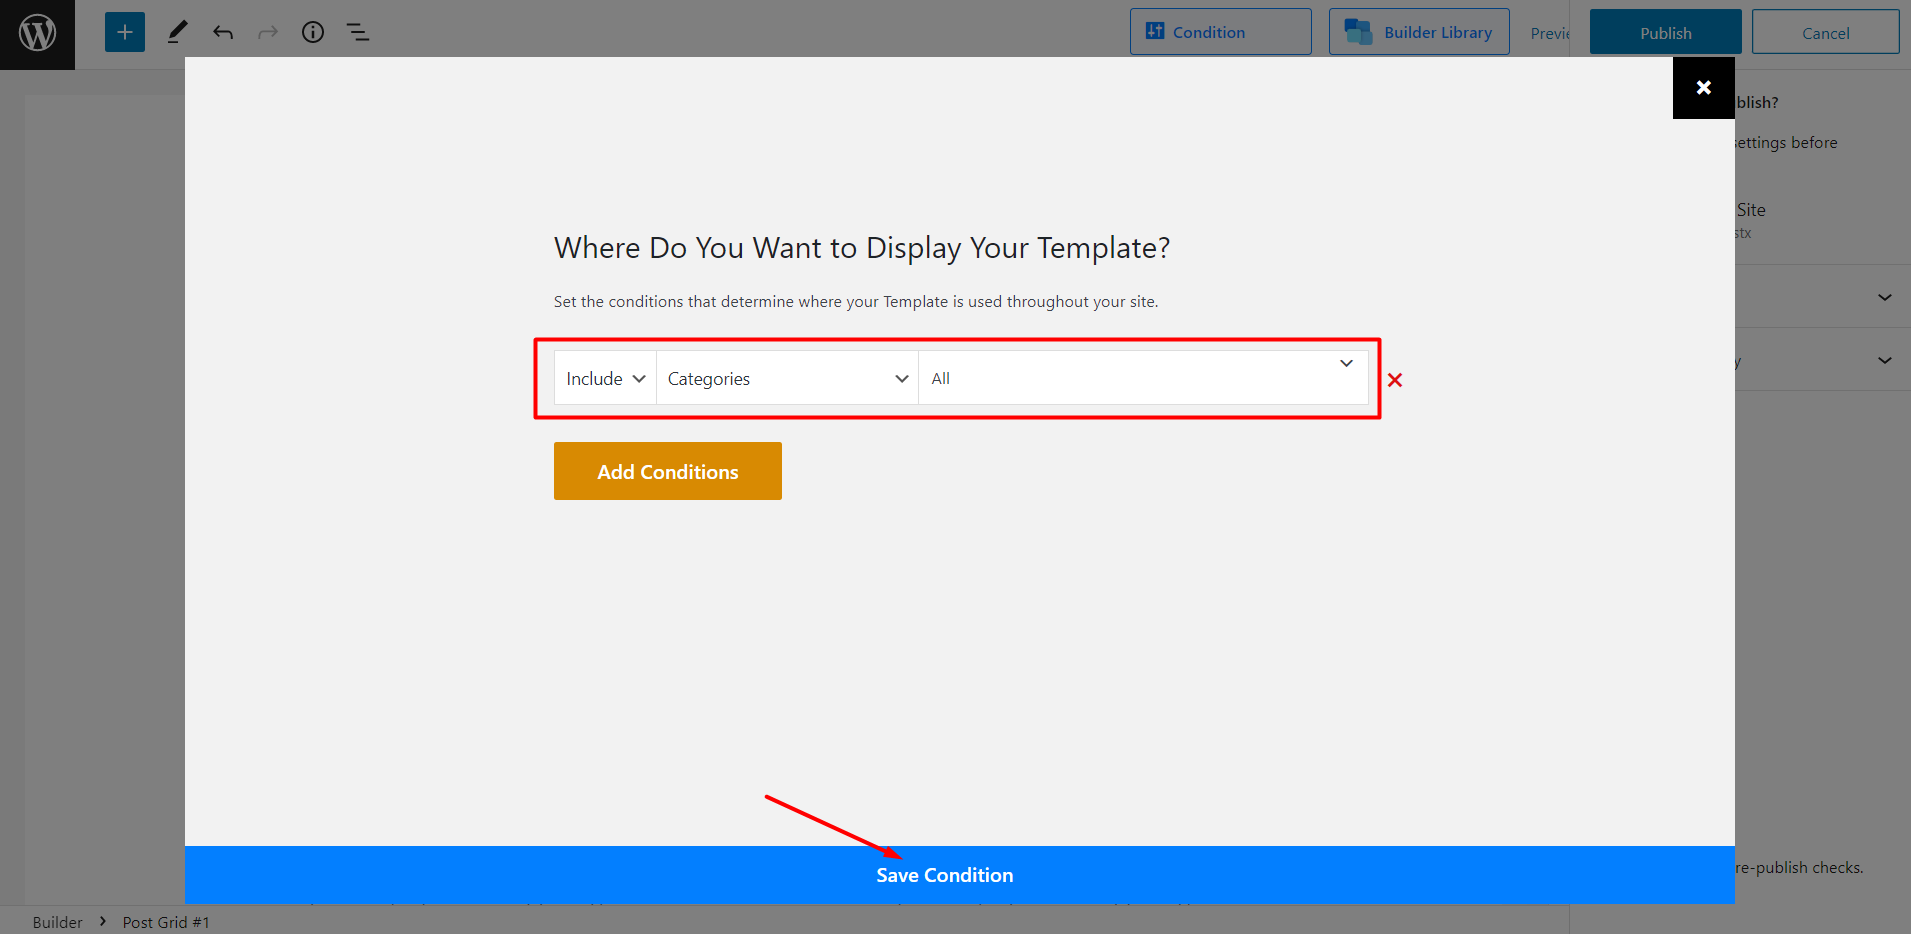
Task: Expand the lower sidebar section chevron
Action: click(1884, 360)
